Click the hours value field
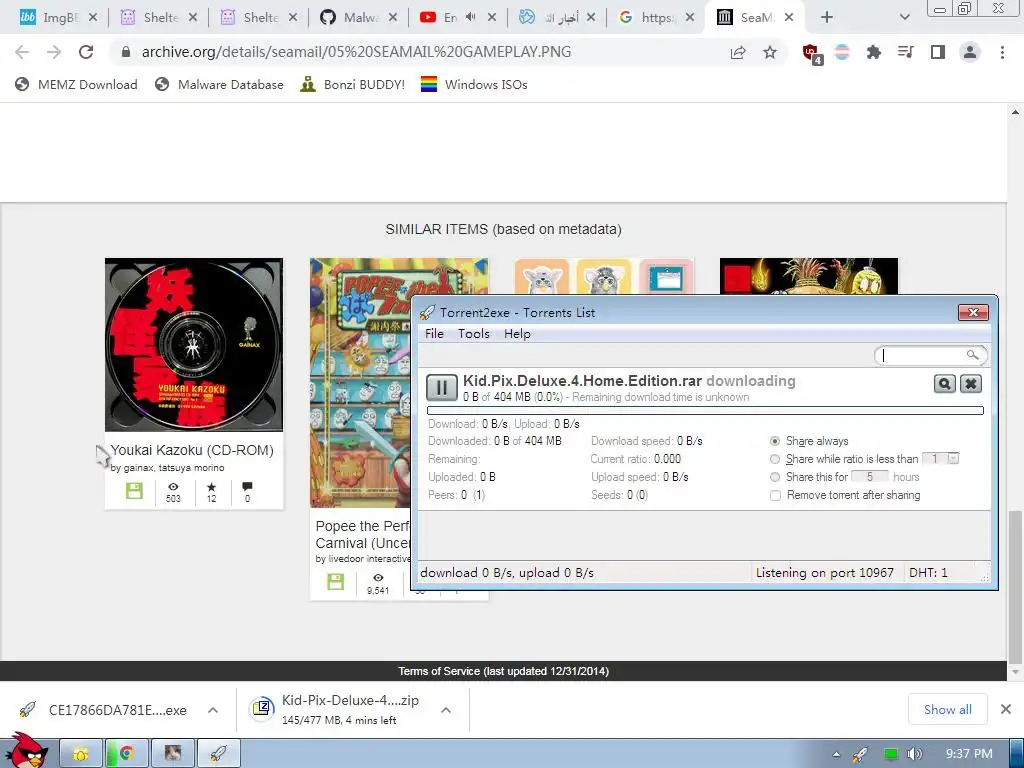 (870, 477)
